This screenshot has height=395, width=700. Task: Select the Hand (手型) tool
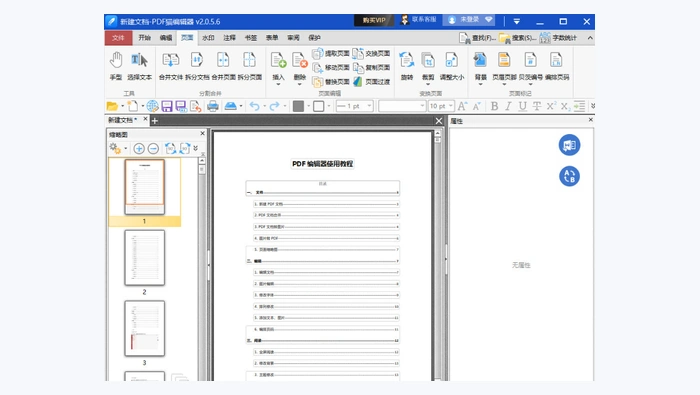tap(116, 66)
